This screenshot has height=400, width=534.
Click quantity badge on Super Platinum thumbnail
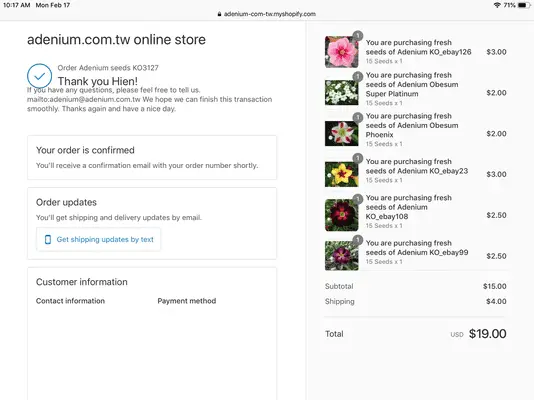pyautogui.click(x=358, y=77)
